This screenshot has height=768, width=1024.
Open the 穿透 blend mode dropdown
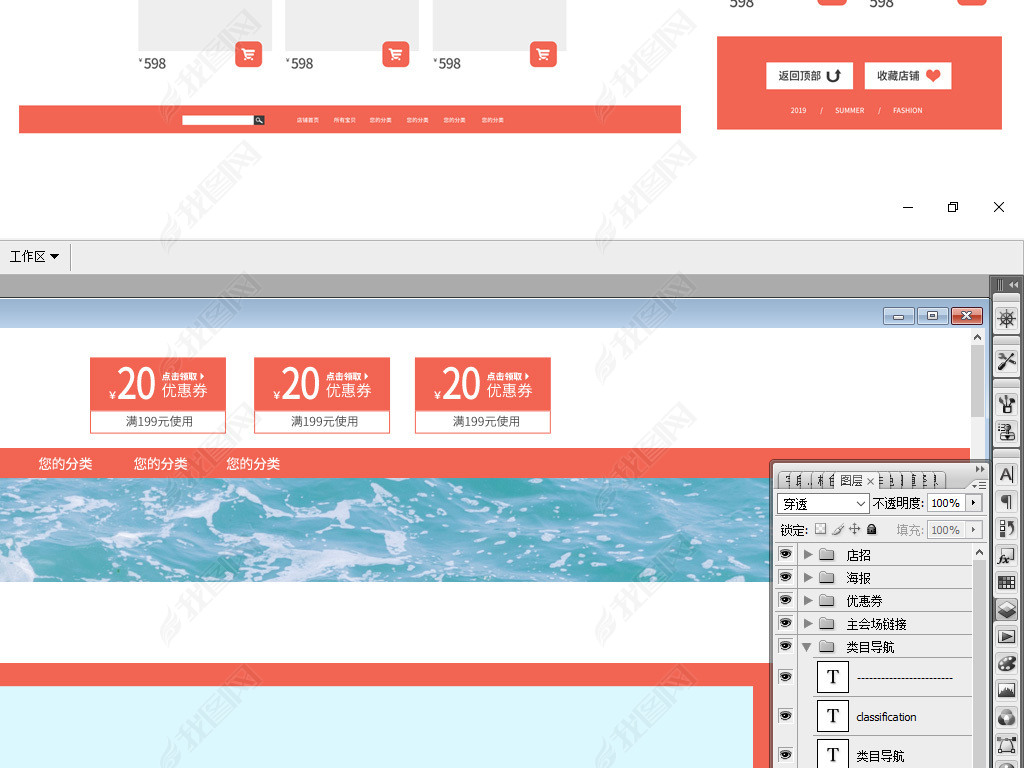coord(823,504)
